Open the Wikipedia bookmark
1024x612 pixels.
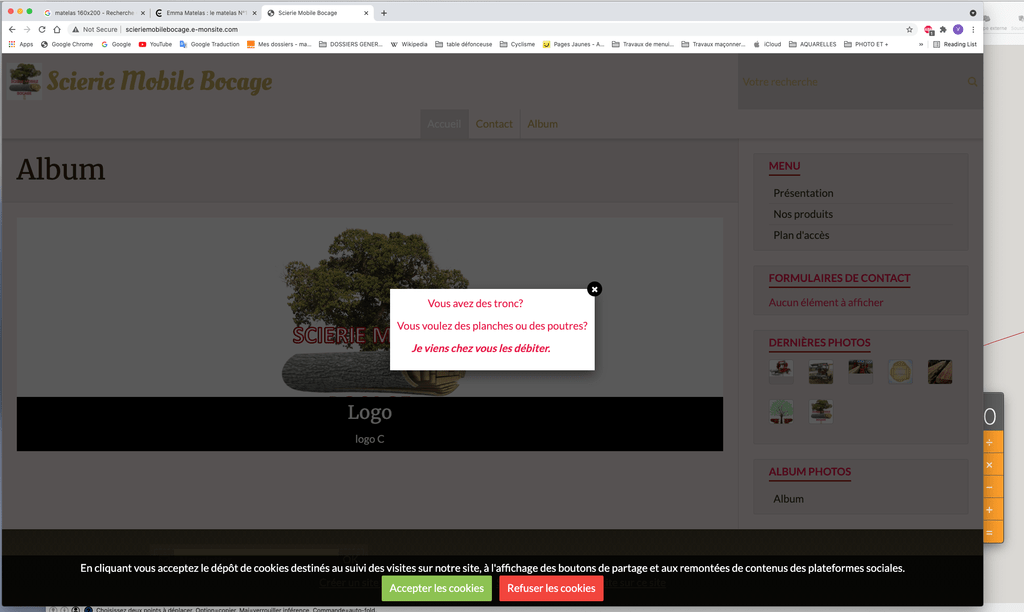pyautogui.click(x=409, y=44)
